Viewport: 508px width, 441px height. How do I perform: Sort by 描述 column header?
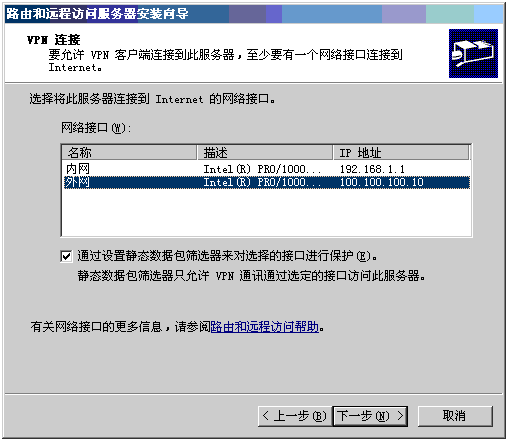tap(265, 153)
